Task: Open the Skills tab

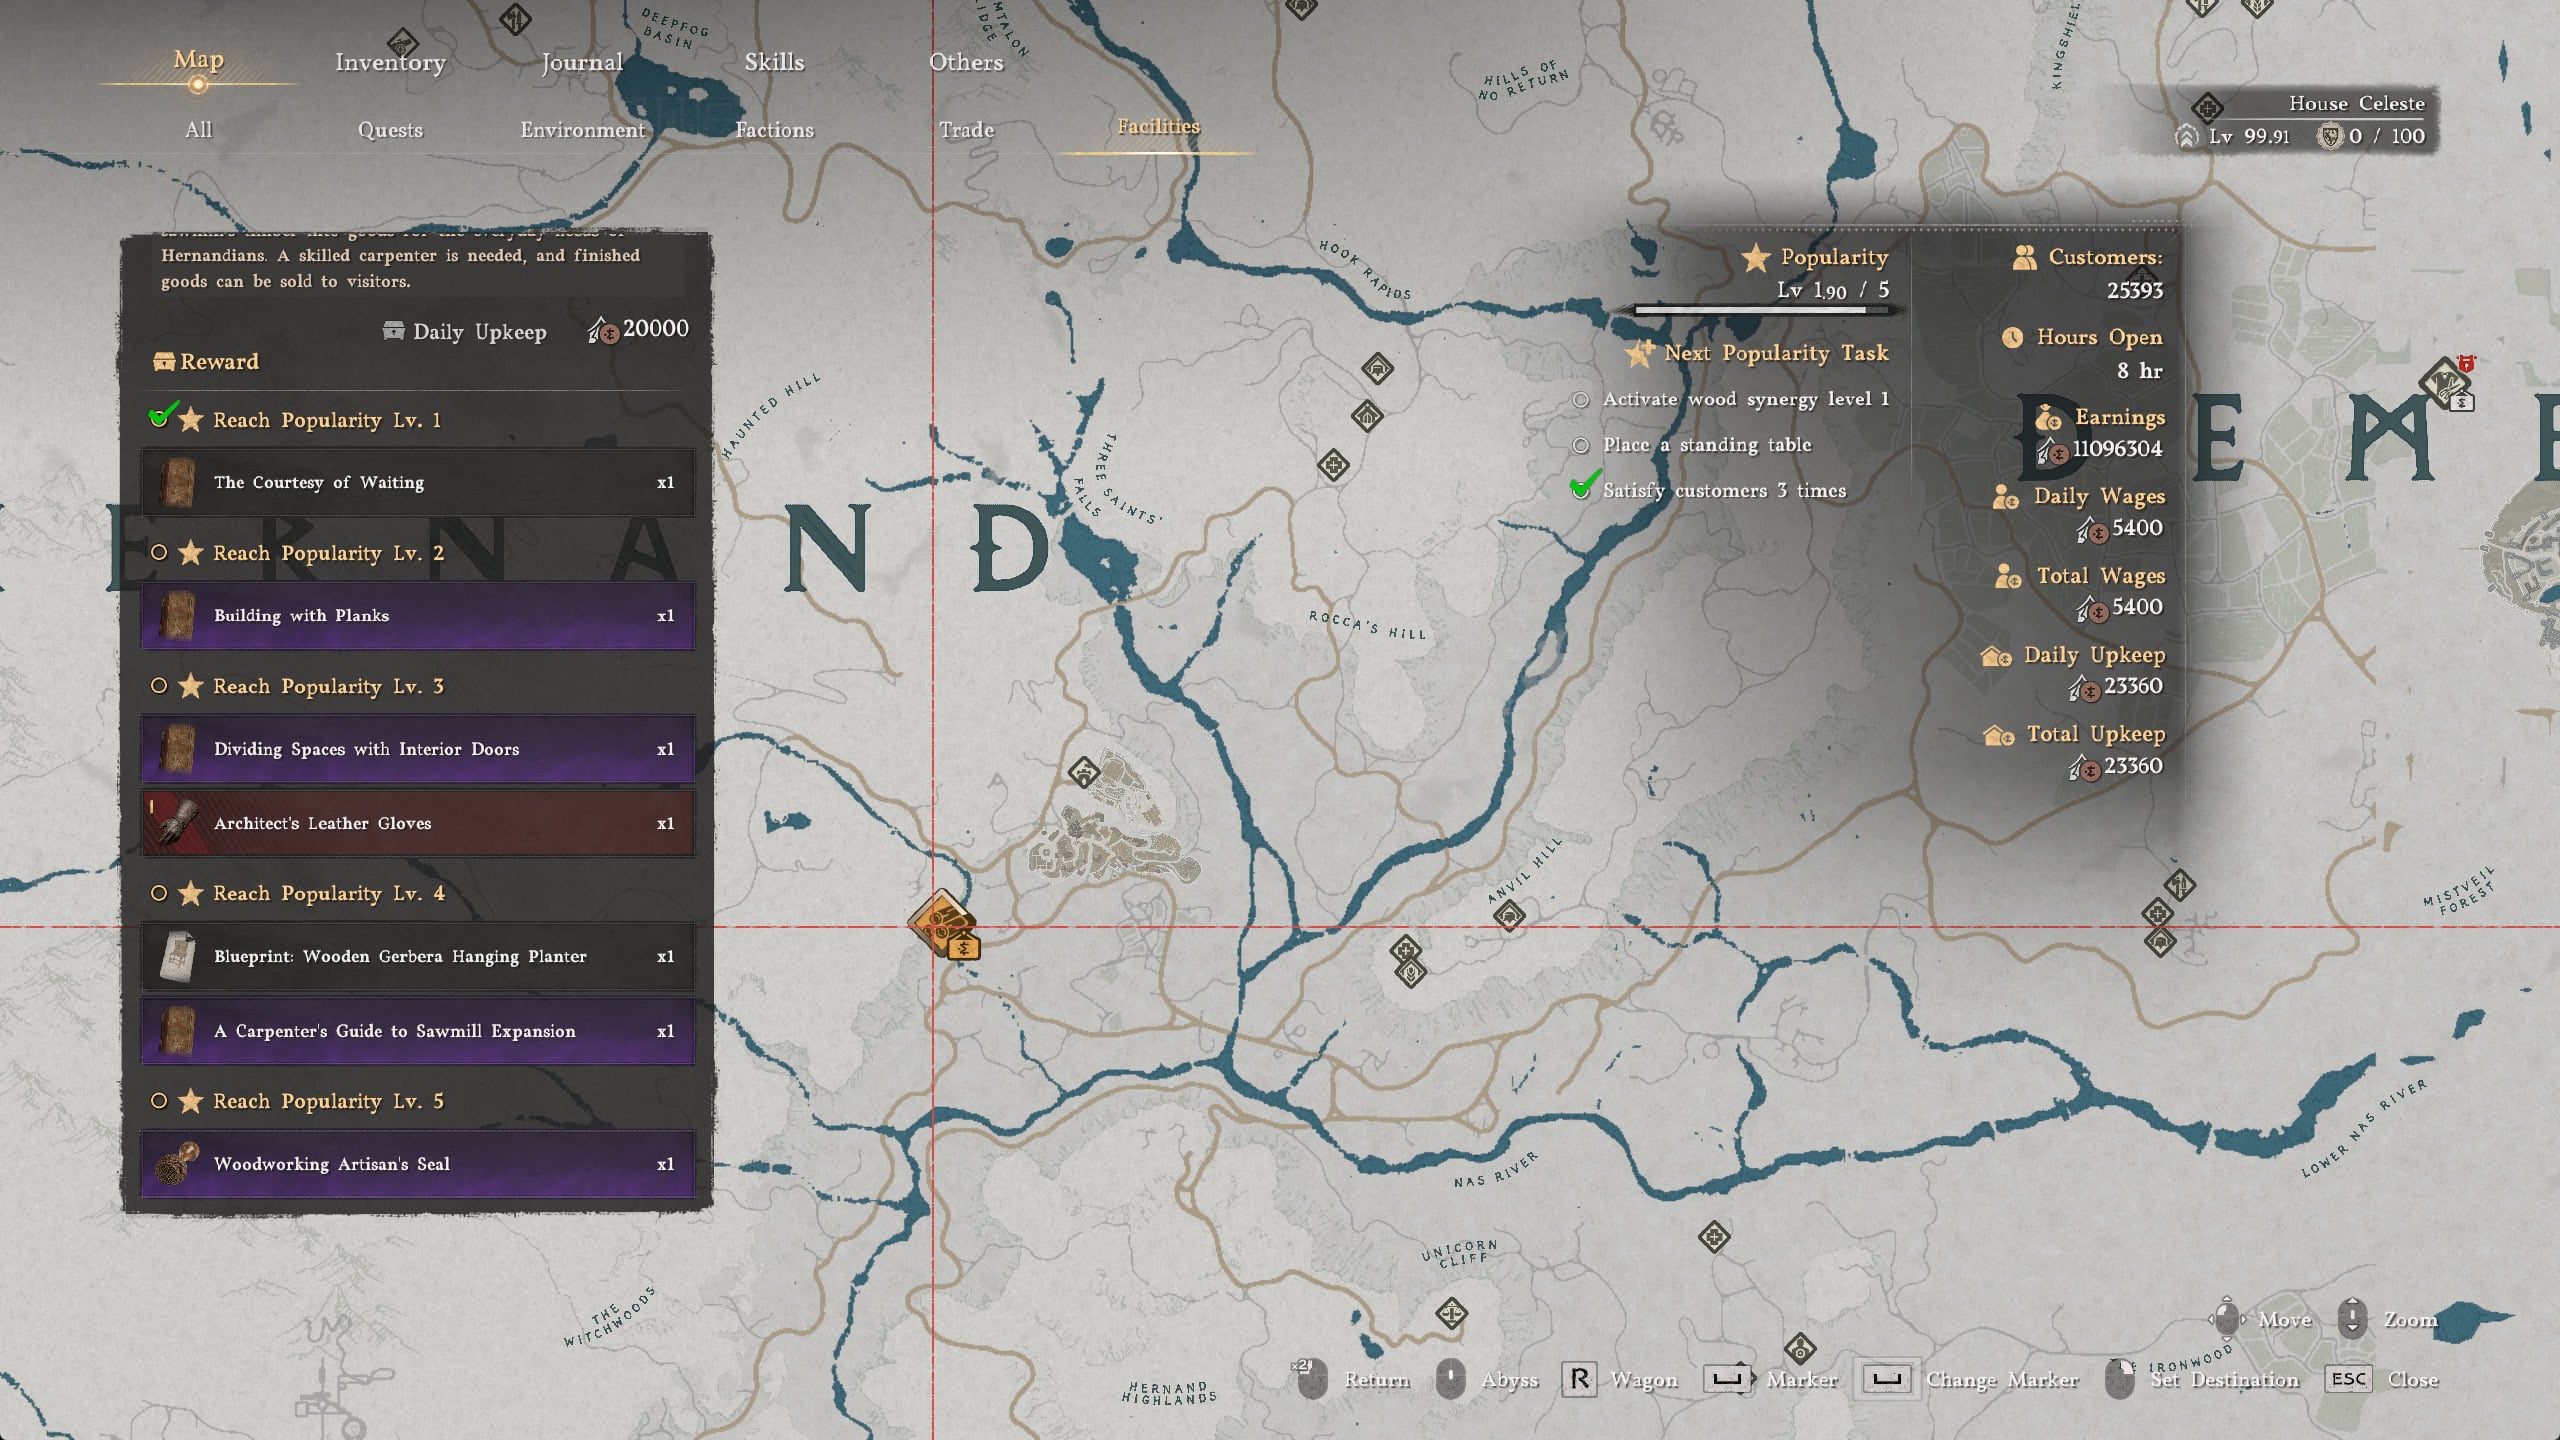Action: [774, 62]
